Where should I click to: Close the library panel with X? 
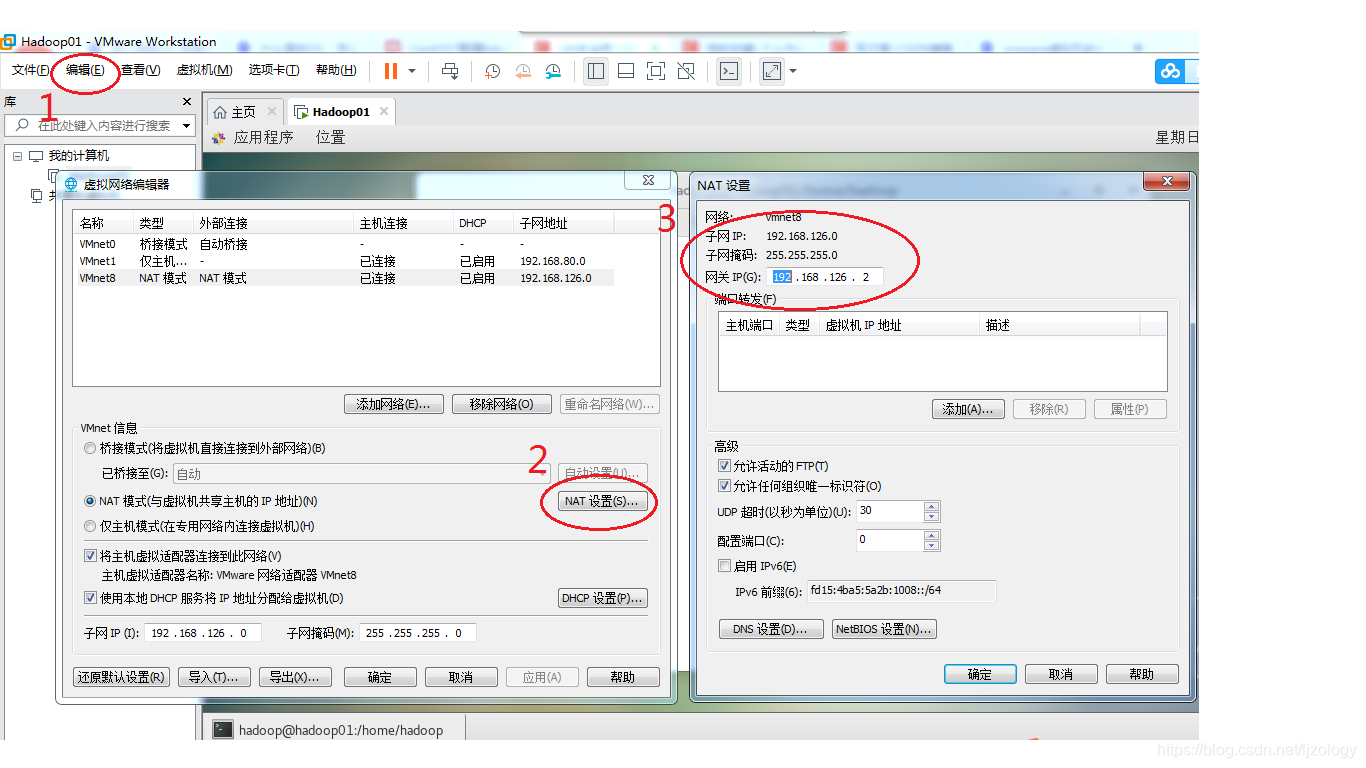point(187,102)
